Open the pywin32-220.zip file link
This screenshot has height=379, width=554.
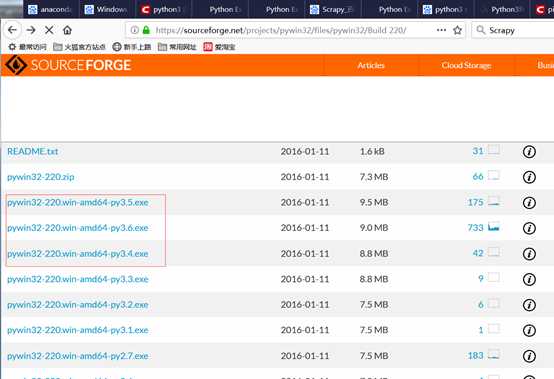click(x=41, y=177)
